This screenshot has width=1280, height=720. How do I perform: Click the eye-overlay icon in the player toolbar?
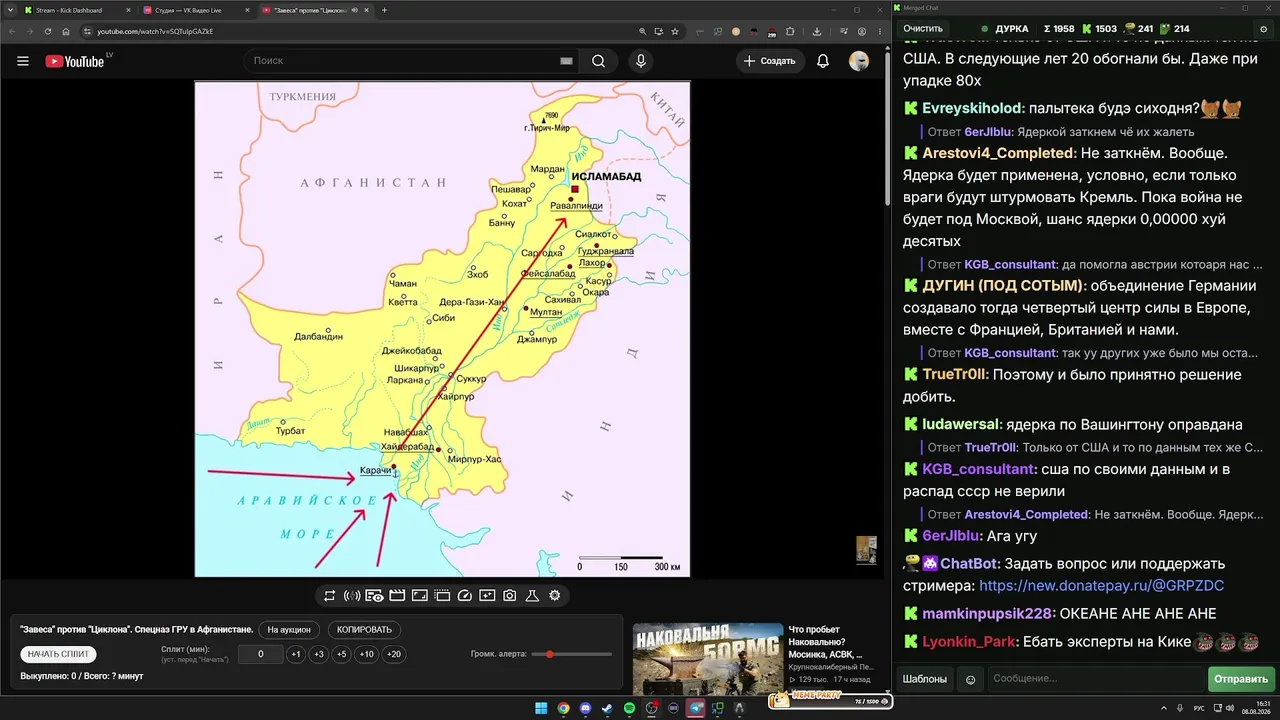pos(374,596)
